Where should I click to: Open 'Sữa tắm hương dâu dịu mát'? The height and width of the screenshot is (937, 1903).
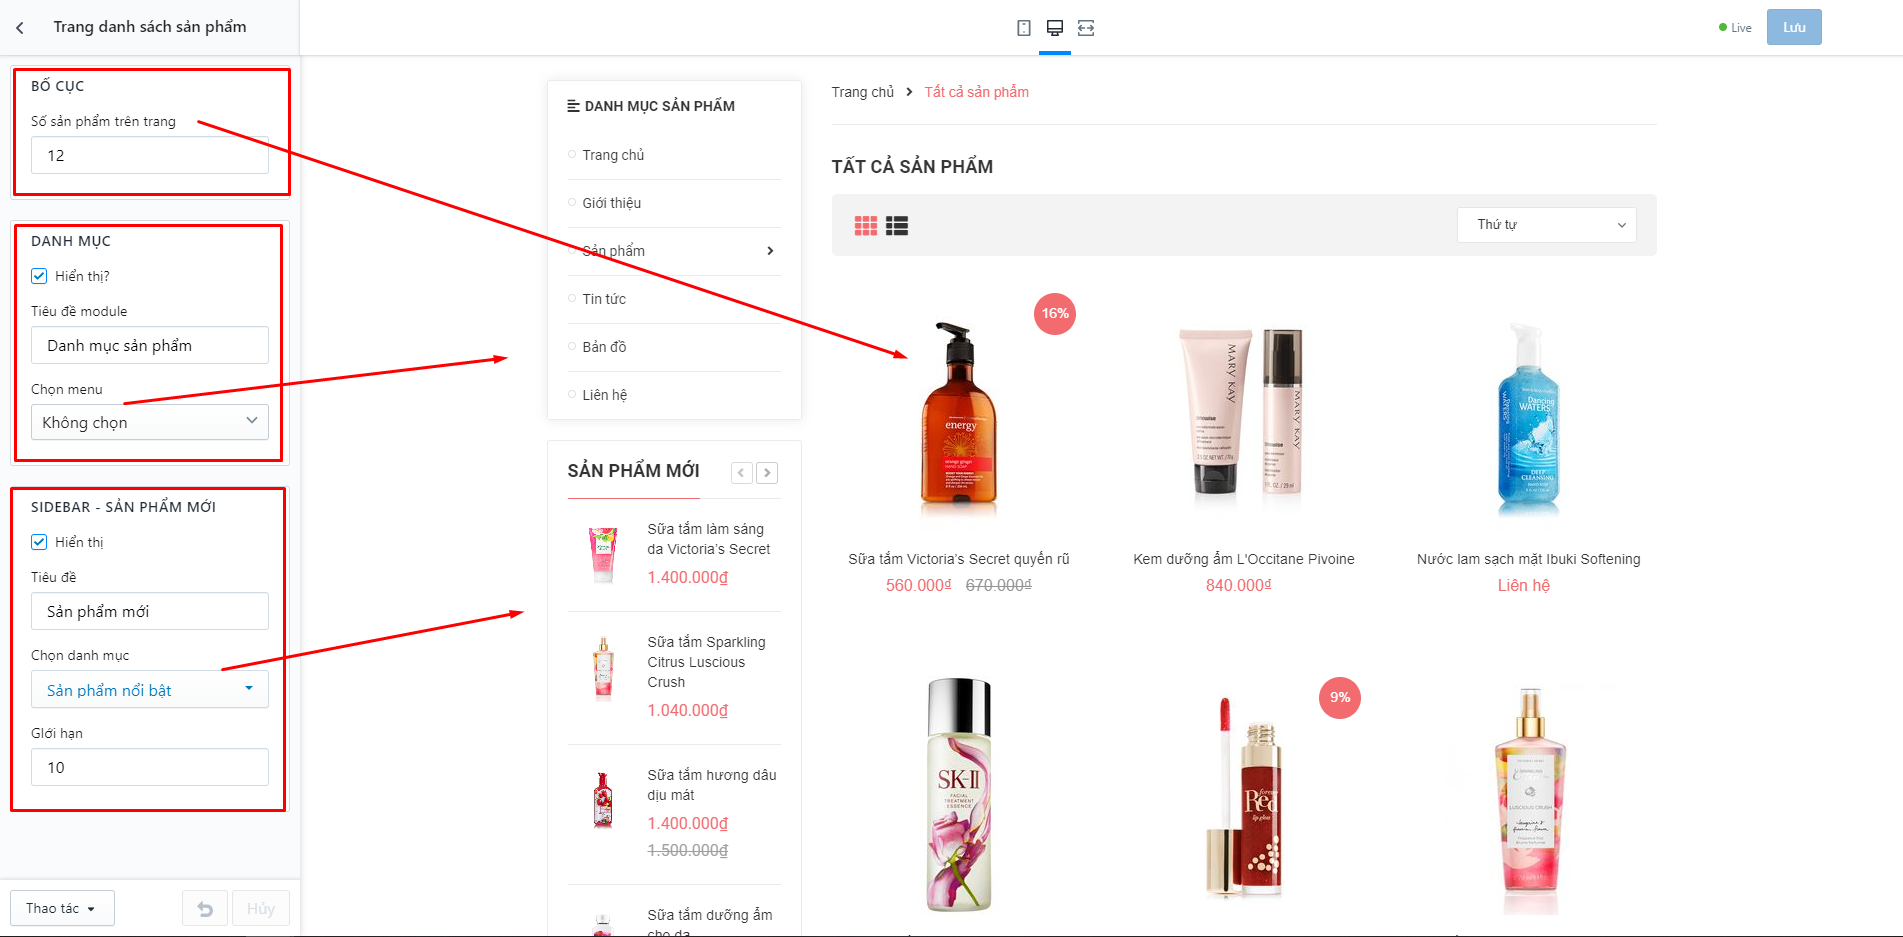(712, 785)
